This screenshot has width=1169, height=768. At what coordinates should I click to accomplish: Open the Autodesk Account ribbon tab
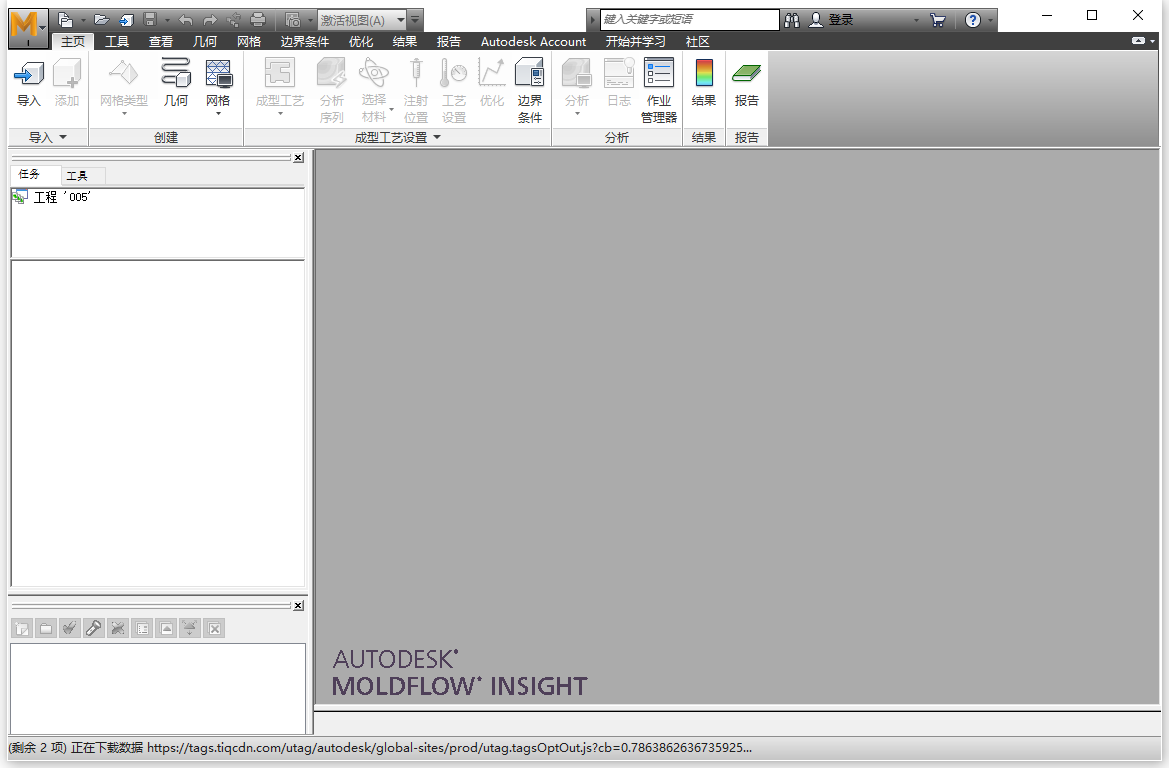(533, 42)
